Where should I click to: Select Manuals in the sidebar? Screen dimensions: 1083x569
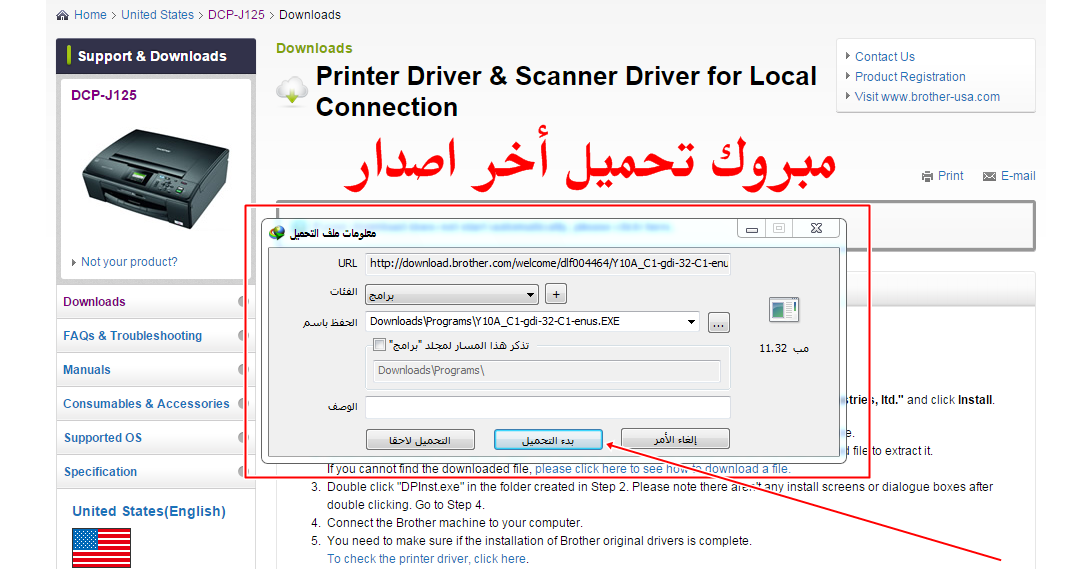[x=86, y=369]
